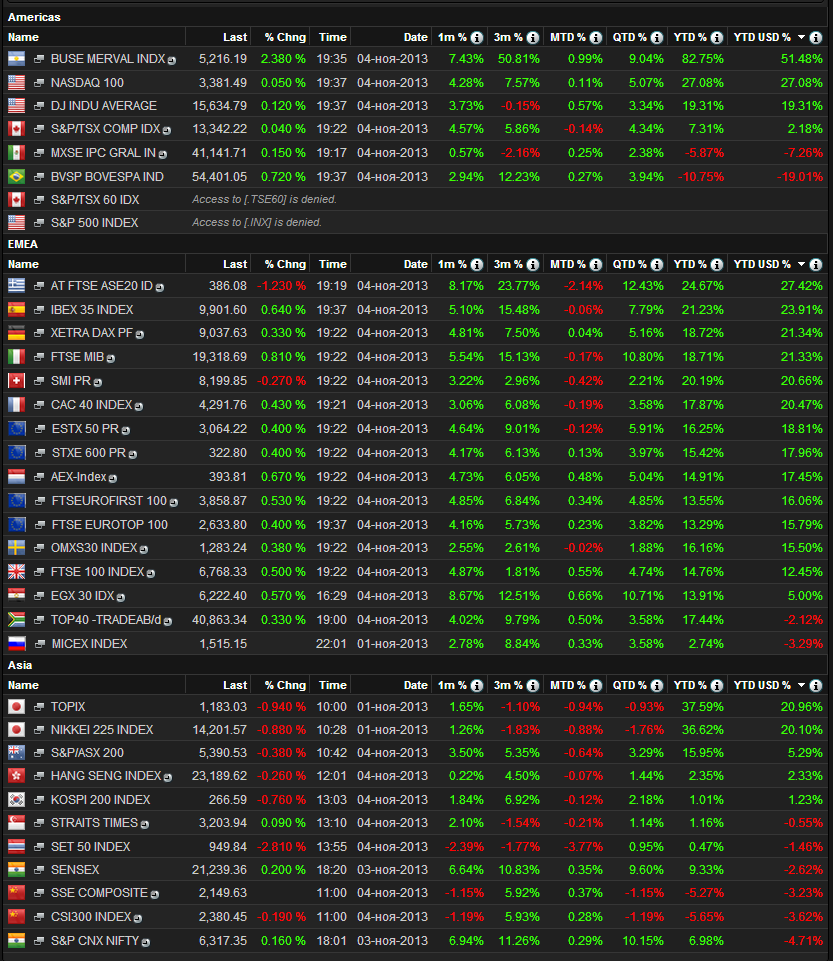Open the link icon next to NIKKEI 225 INDEX

pyautogui.click(x=39, y=730)
